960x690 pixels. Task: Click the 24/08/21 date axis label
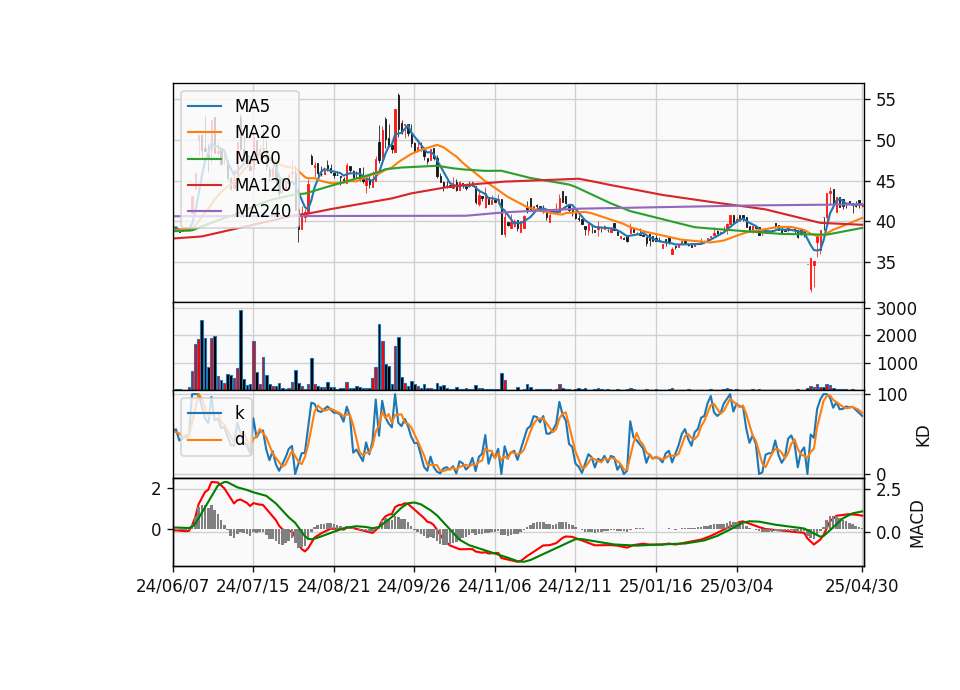point(334,586)
